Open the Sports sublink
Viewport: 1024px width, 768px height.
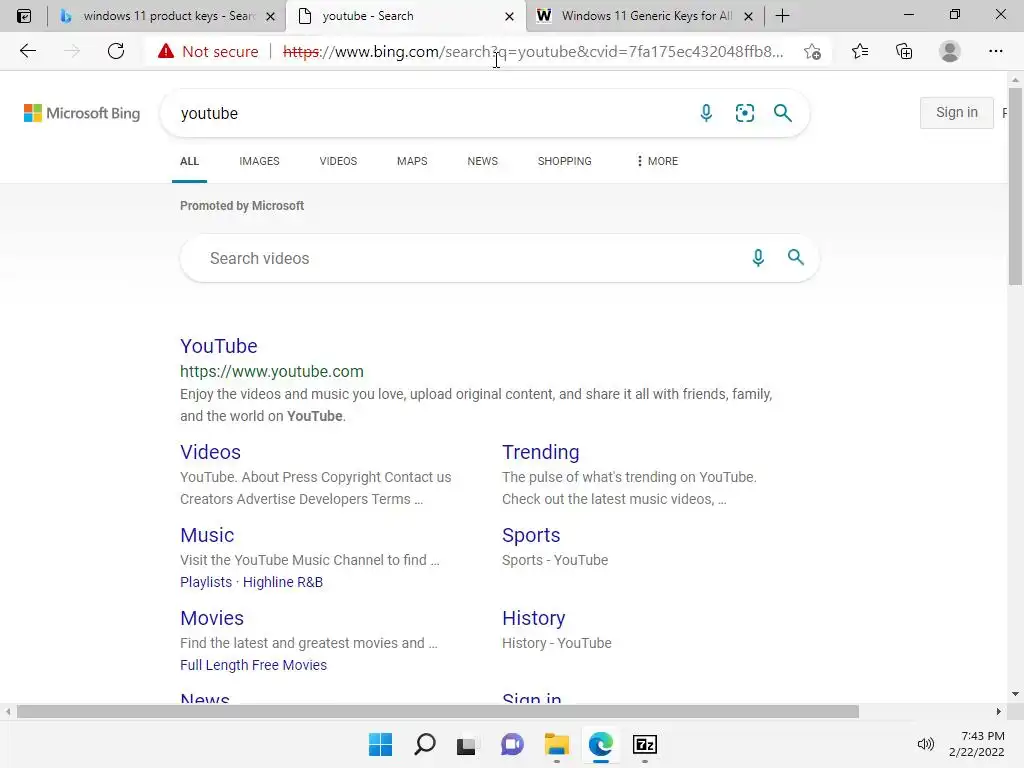click(531, 535)
